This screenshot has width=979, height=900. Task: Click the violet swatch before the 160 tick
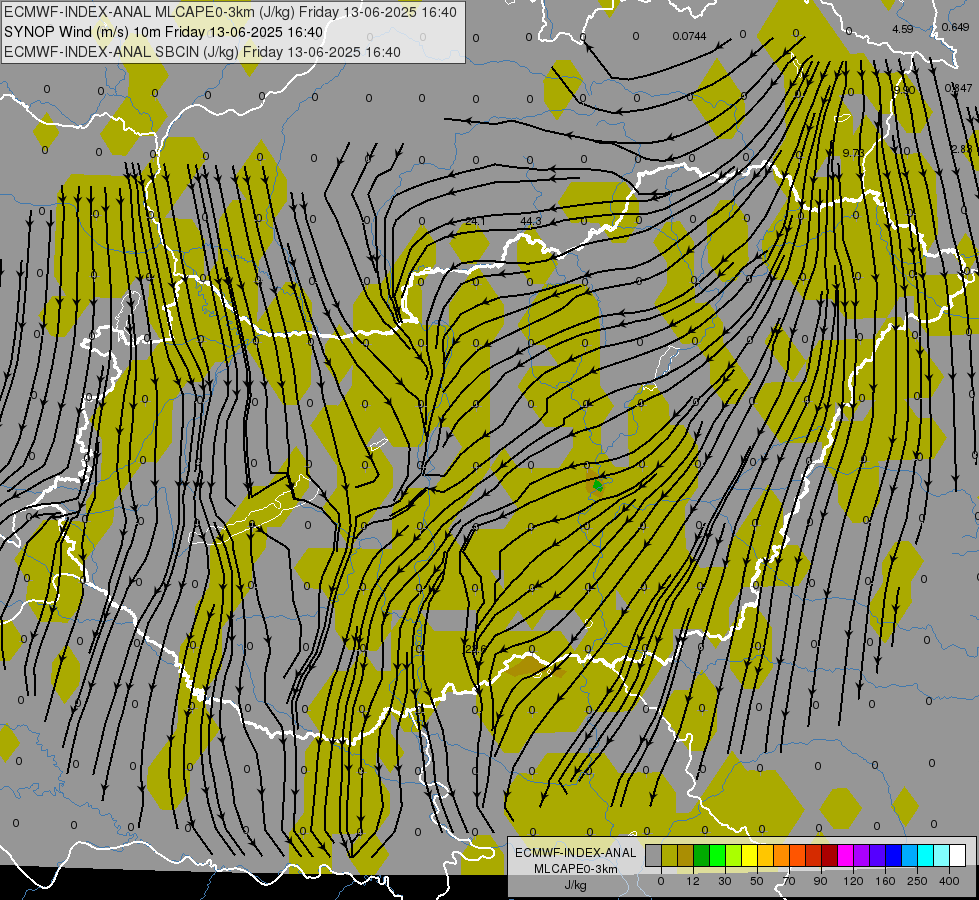(x=877, y=855)
